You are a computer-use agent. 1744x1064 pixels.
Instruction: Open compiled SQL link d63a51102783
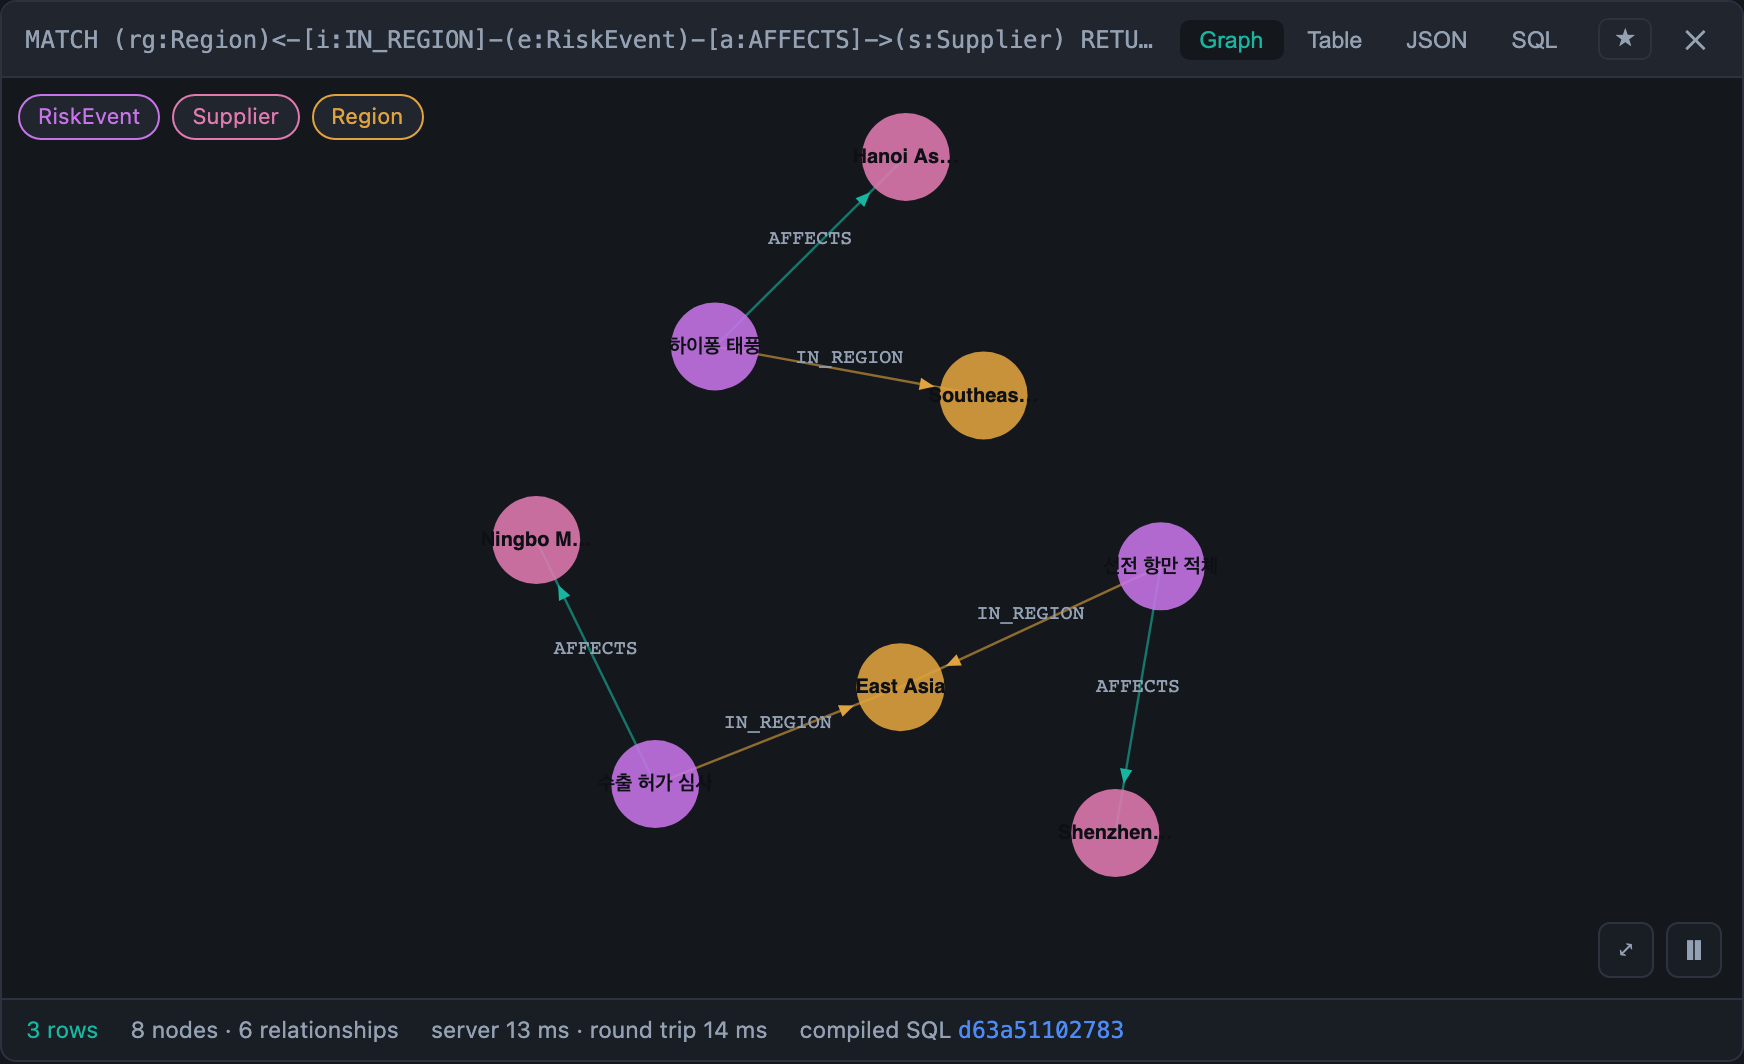1041,1030
